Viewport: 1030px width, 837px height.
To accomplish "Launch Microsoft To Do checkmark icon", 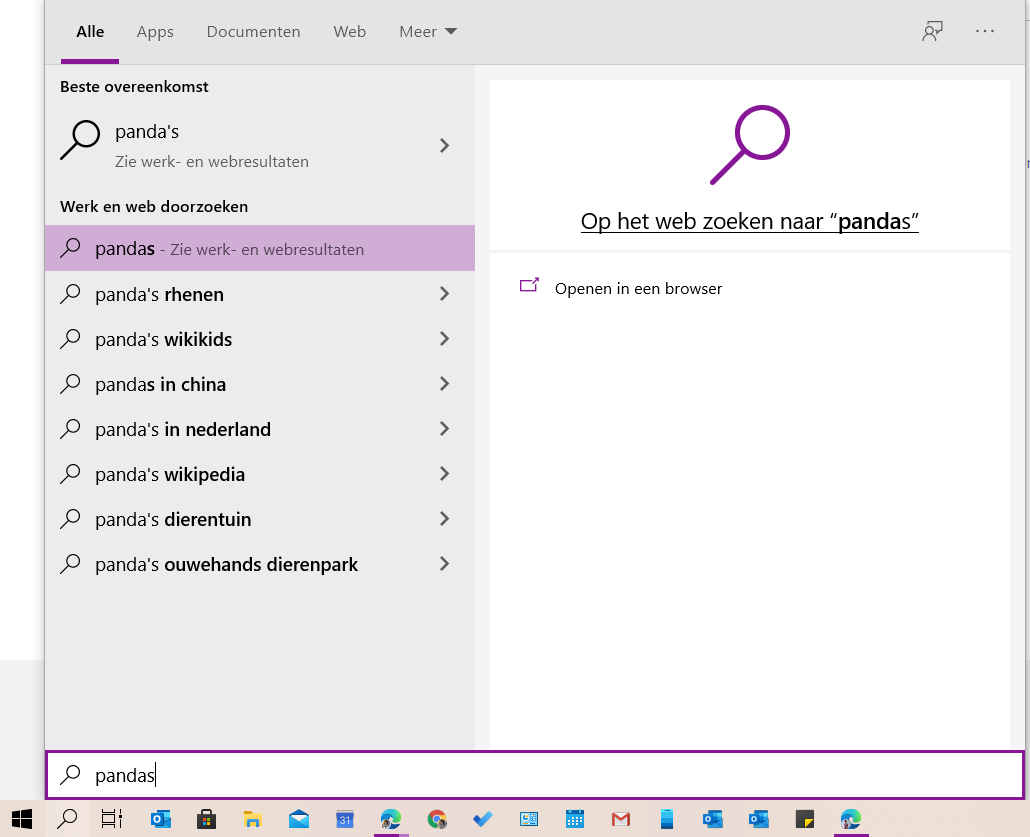I will [482, 819].
